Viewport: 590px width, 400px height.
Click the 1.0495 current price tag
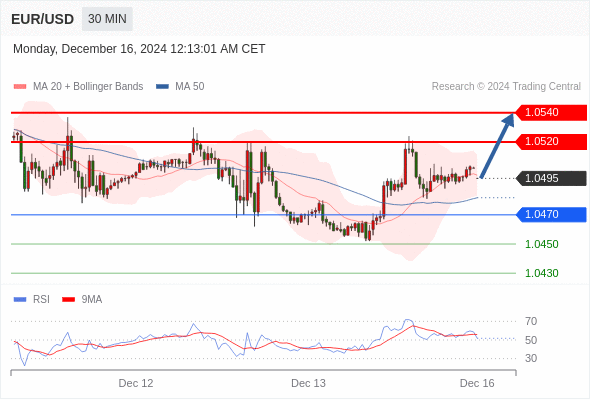[x=550, y=178]
